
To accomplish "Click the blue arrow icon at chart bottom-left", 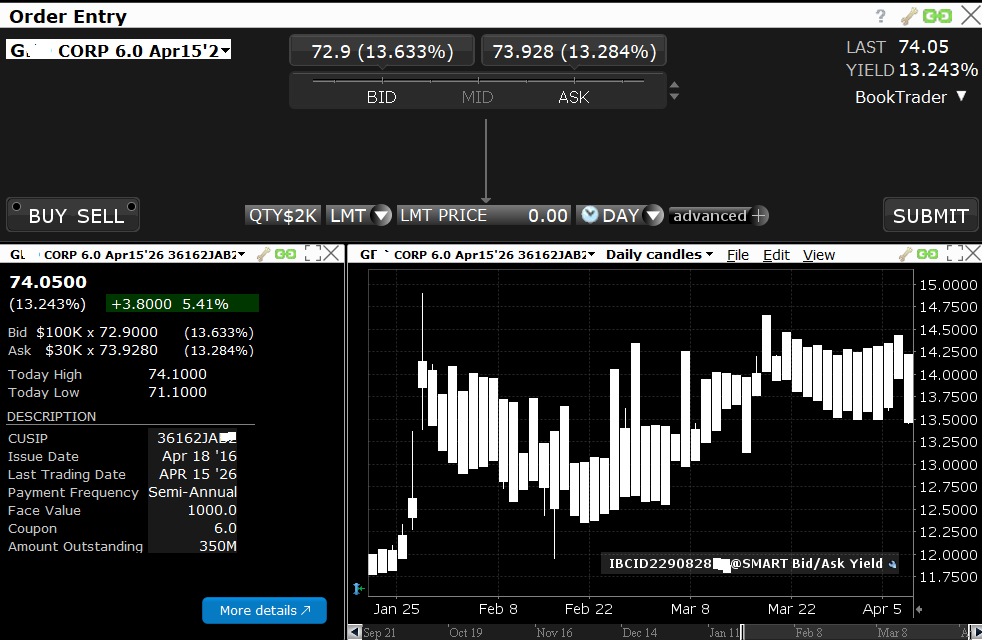I will click(x=357, y=589).
